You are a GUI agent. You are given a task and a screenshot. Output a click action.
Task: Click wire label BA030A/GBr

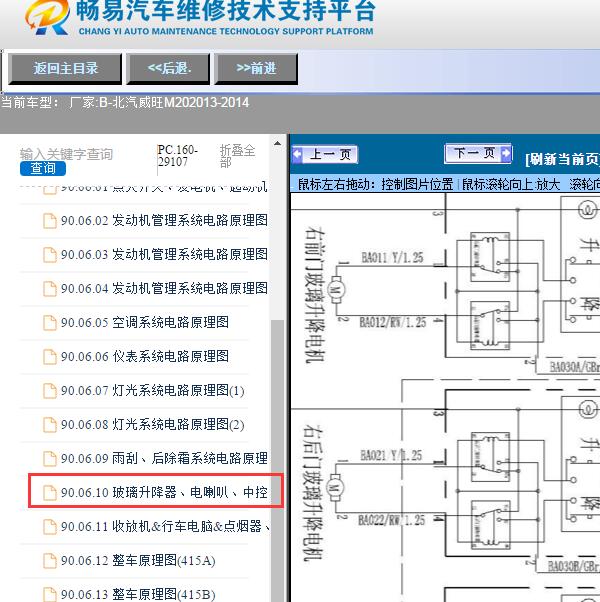pos(575,367)
